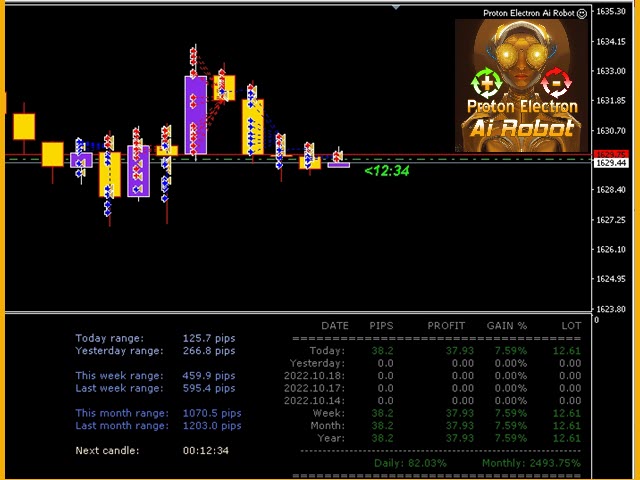640x480 pixels.
Task: Click the 'Year:' row label
Action: click(331, 438)
